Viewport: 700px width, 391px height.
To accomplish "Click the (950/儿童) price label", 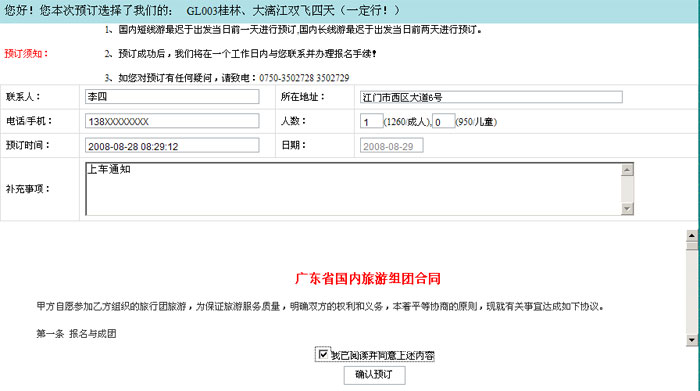I will (x=476, y=121).
